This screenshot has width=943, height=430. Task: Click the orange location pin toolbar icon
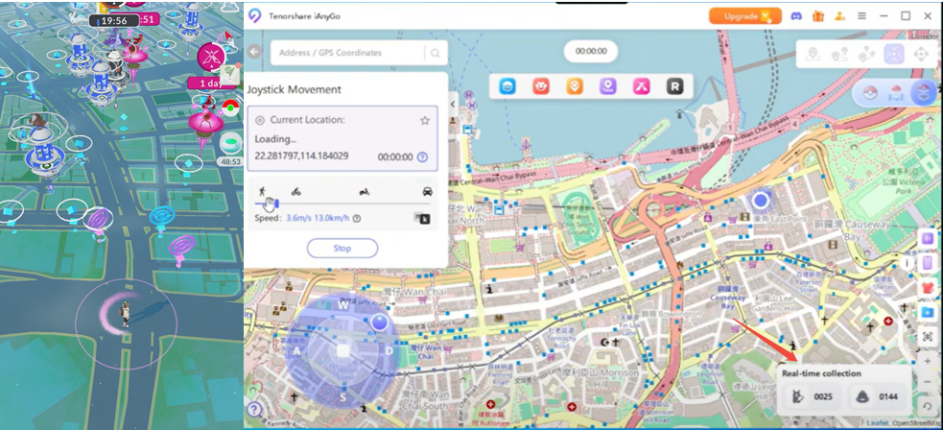point(575,87)
